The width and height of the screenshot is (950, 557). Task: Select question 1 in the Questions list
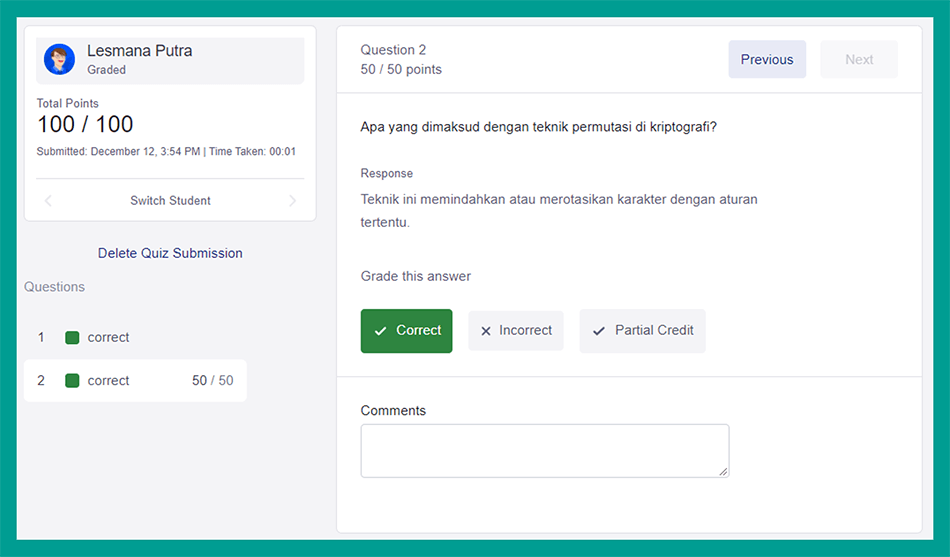pyautogui.click(x=108, y=338)
